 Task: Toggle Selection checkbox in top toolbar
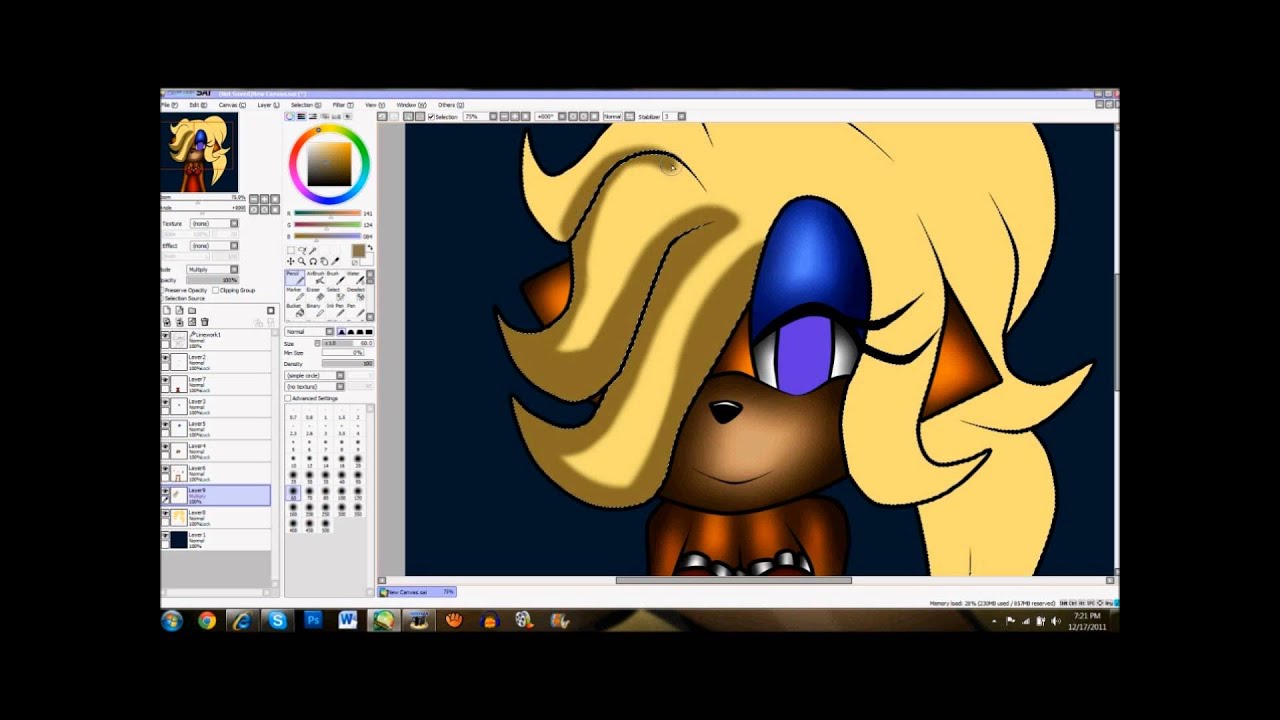click(431, 117)
